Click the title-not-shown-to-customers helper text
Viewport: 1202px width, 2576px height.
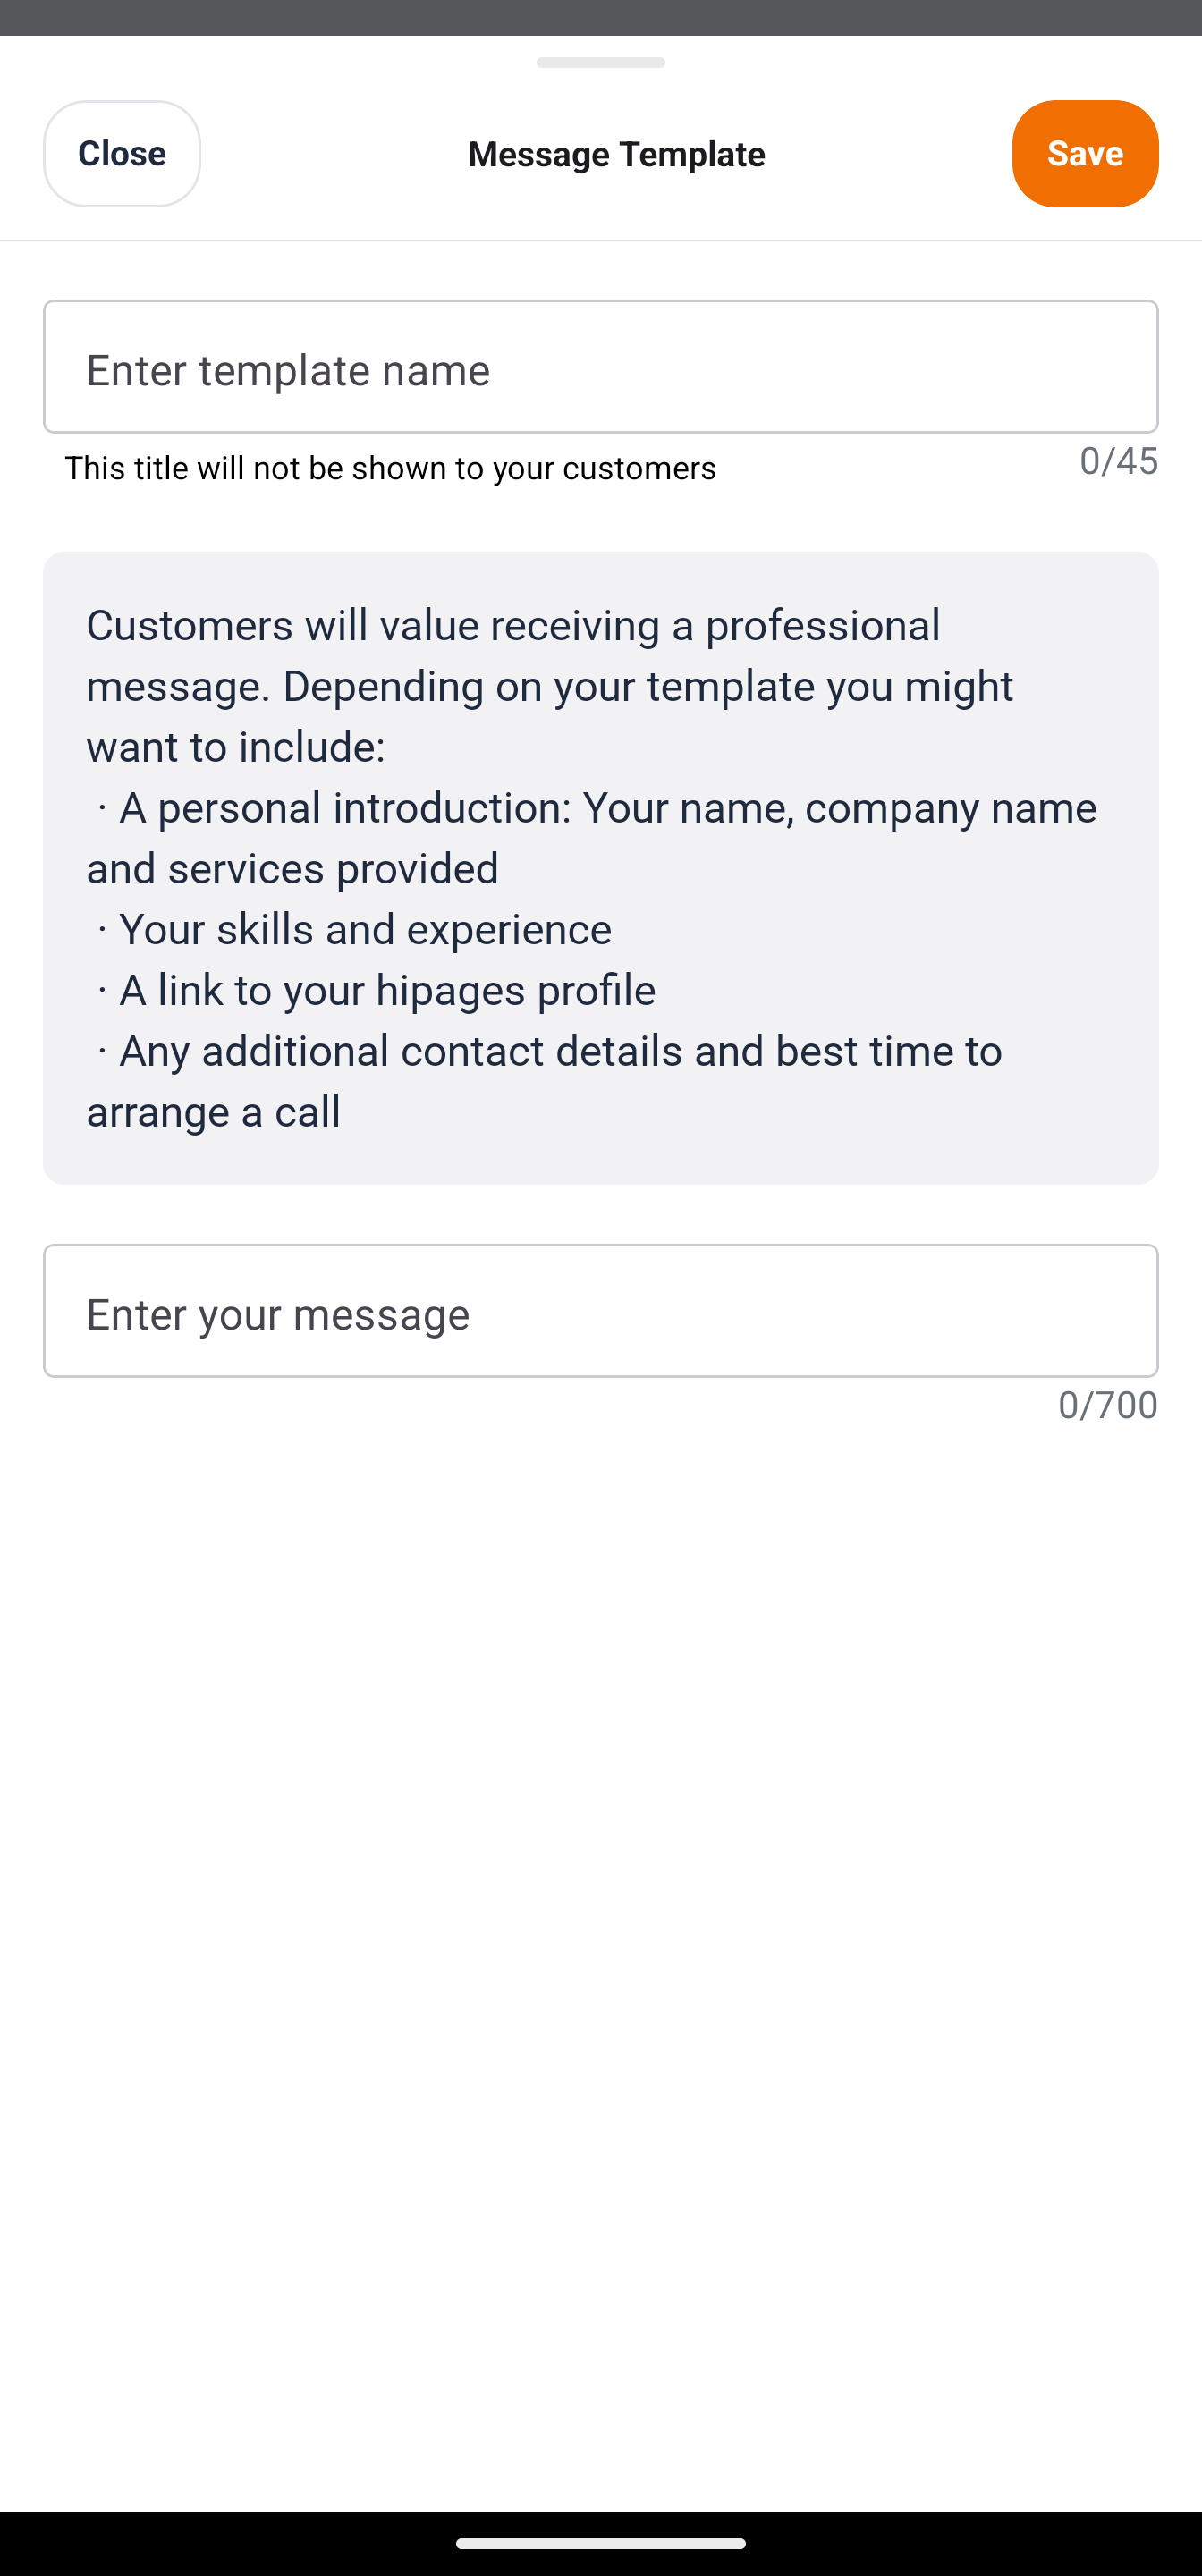[390, 468]
